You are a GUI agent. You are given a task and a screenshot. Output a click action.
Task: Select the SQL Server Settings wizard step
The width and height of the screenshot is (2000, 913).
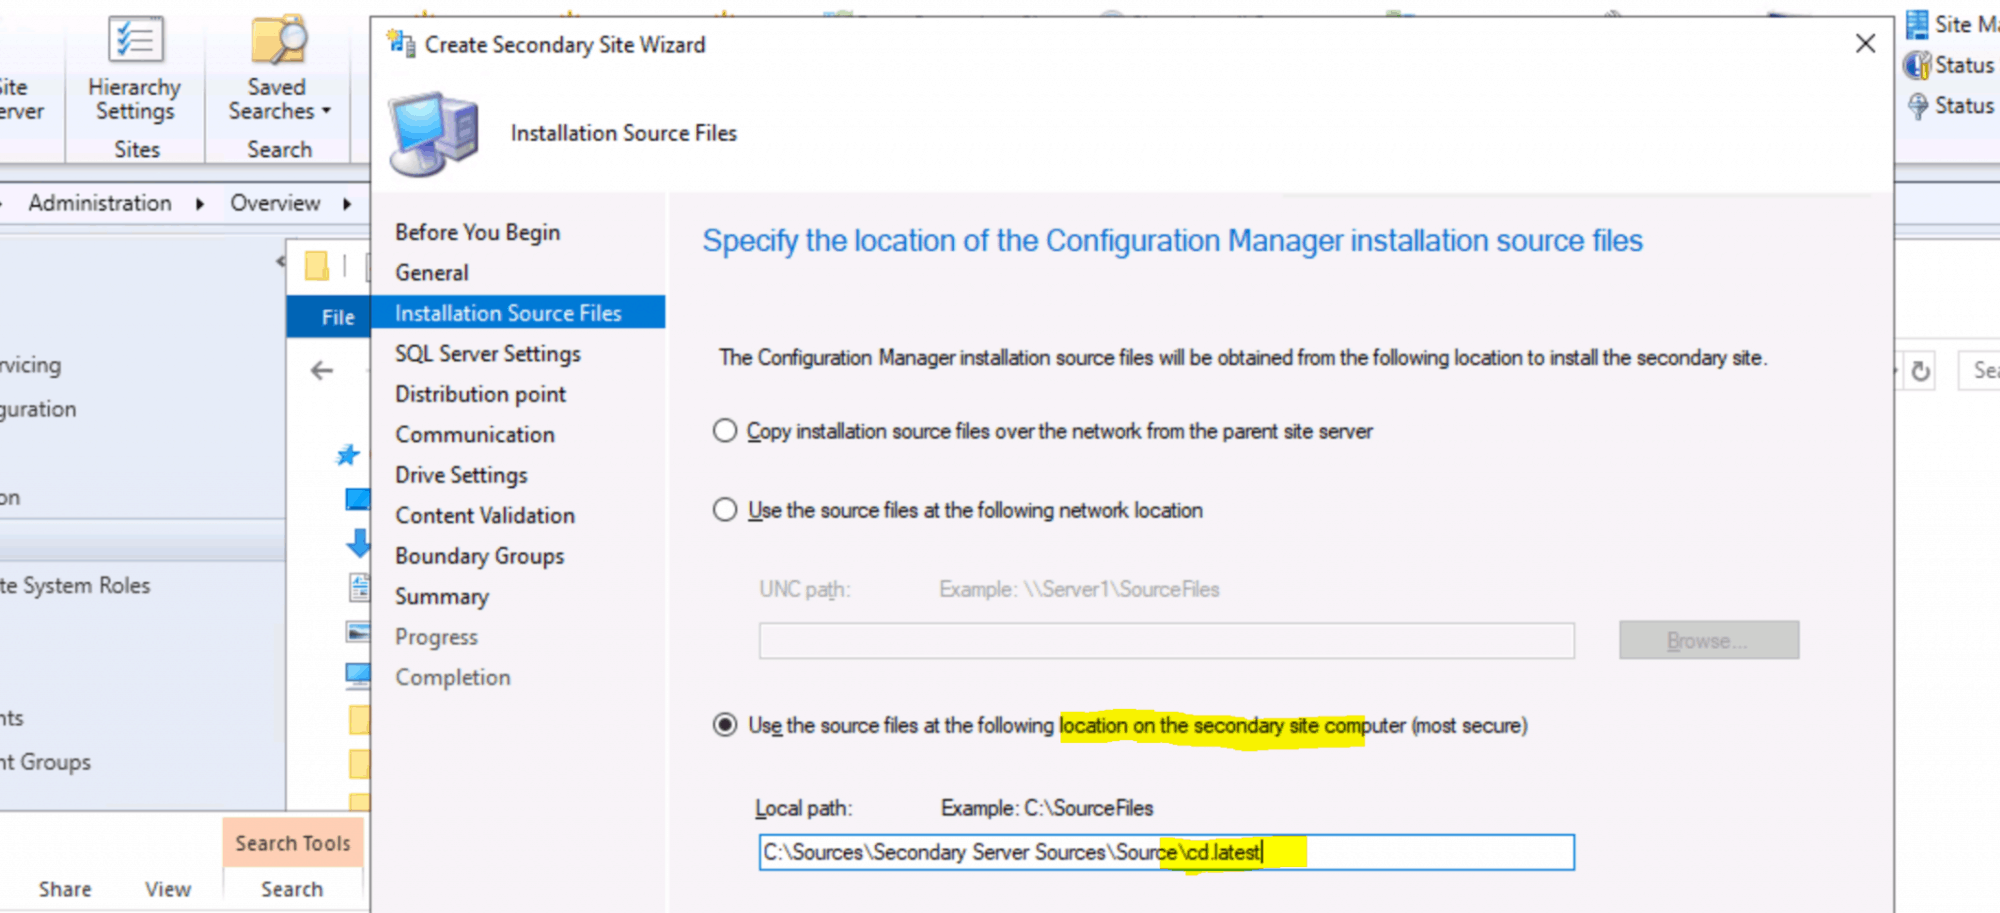487,353
